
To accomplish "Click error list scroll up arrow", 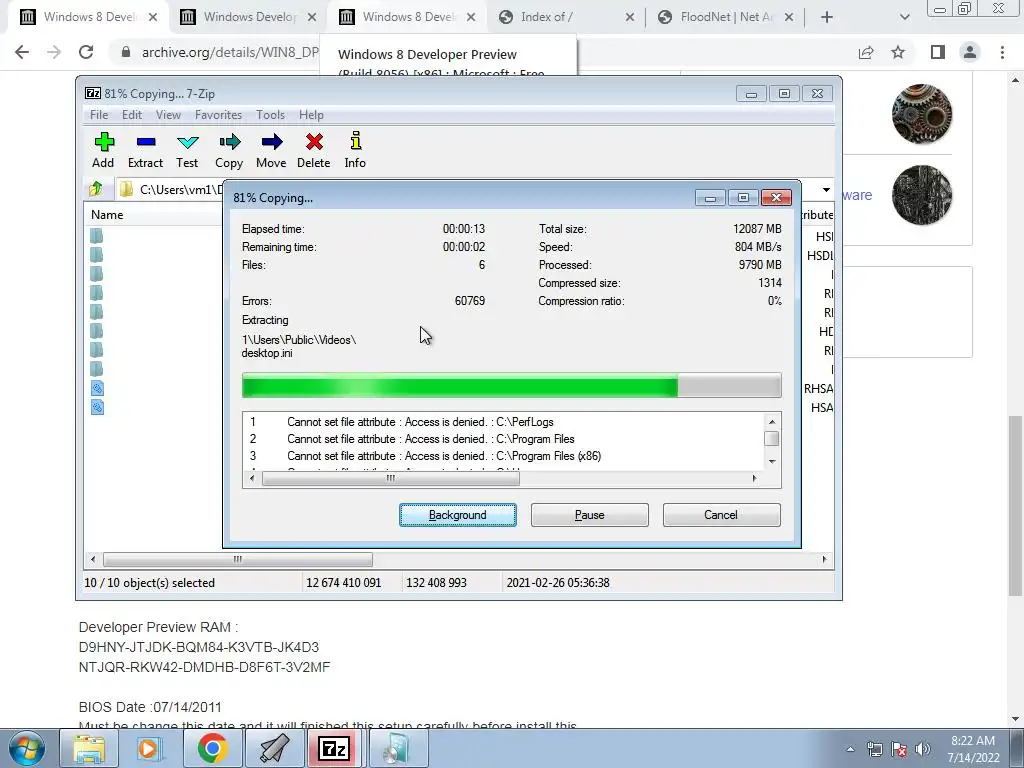I will click(772, 422).
